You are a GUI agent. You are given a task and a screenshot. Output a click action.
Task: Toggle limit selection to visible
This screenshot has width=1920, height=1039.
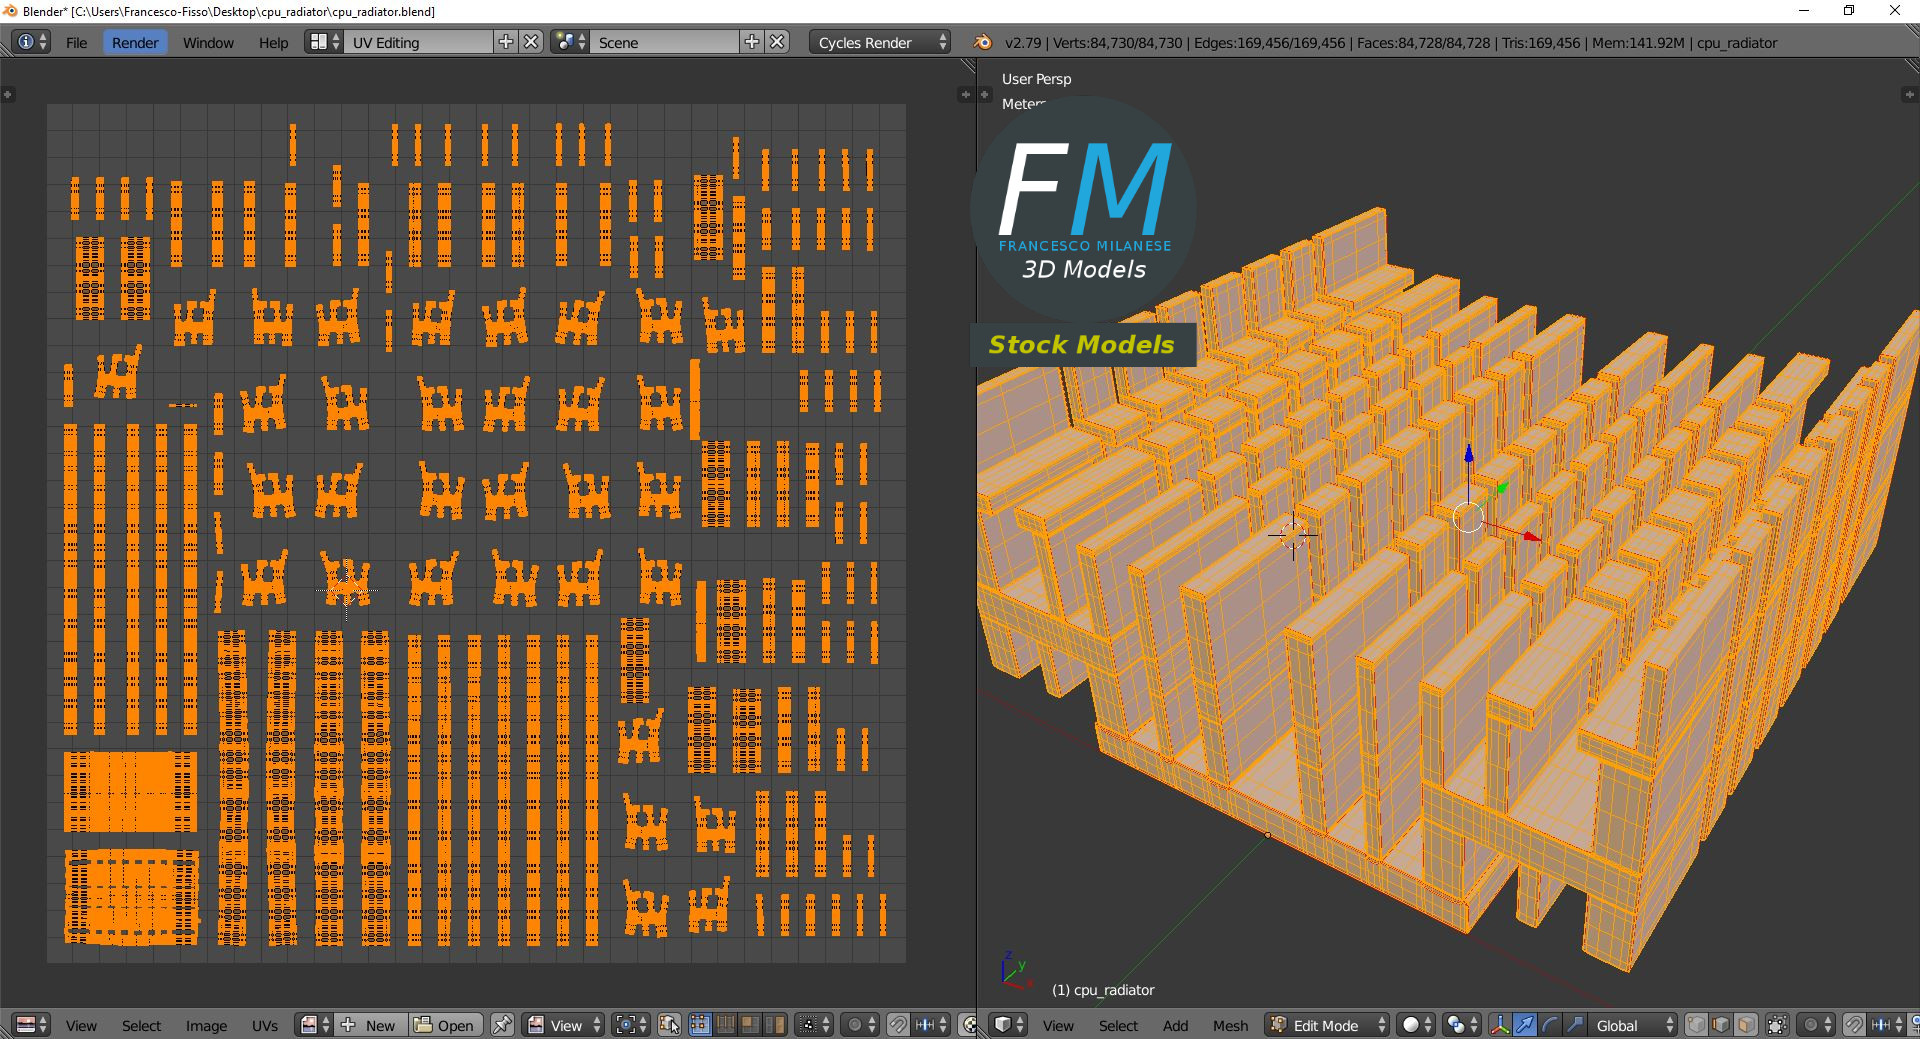click(x=1777, y=1025)
